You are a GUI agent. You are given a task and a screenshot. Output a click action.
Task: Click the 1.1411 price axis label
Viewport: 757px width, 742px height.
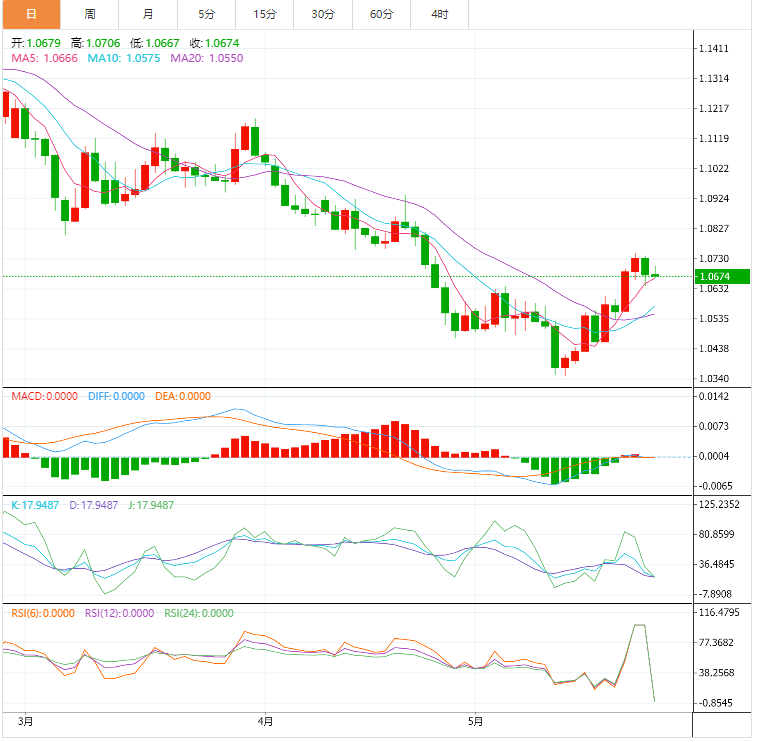714,49
